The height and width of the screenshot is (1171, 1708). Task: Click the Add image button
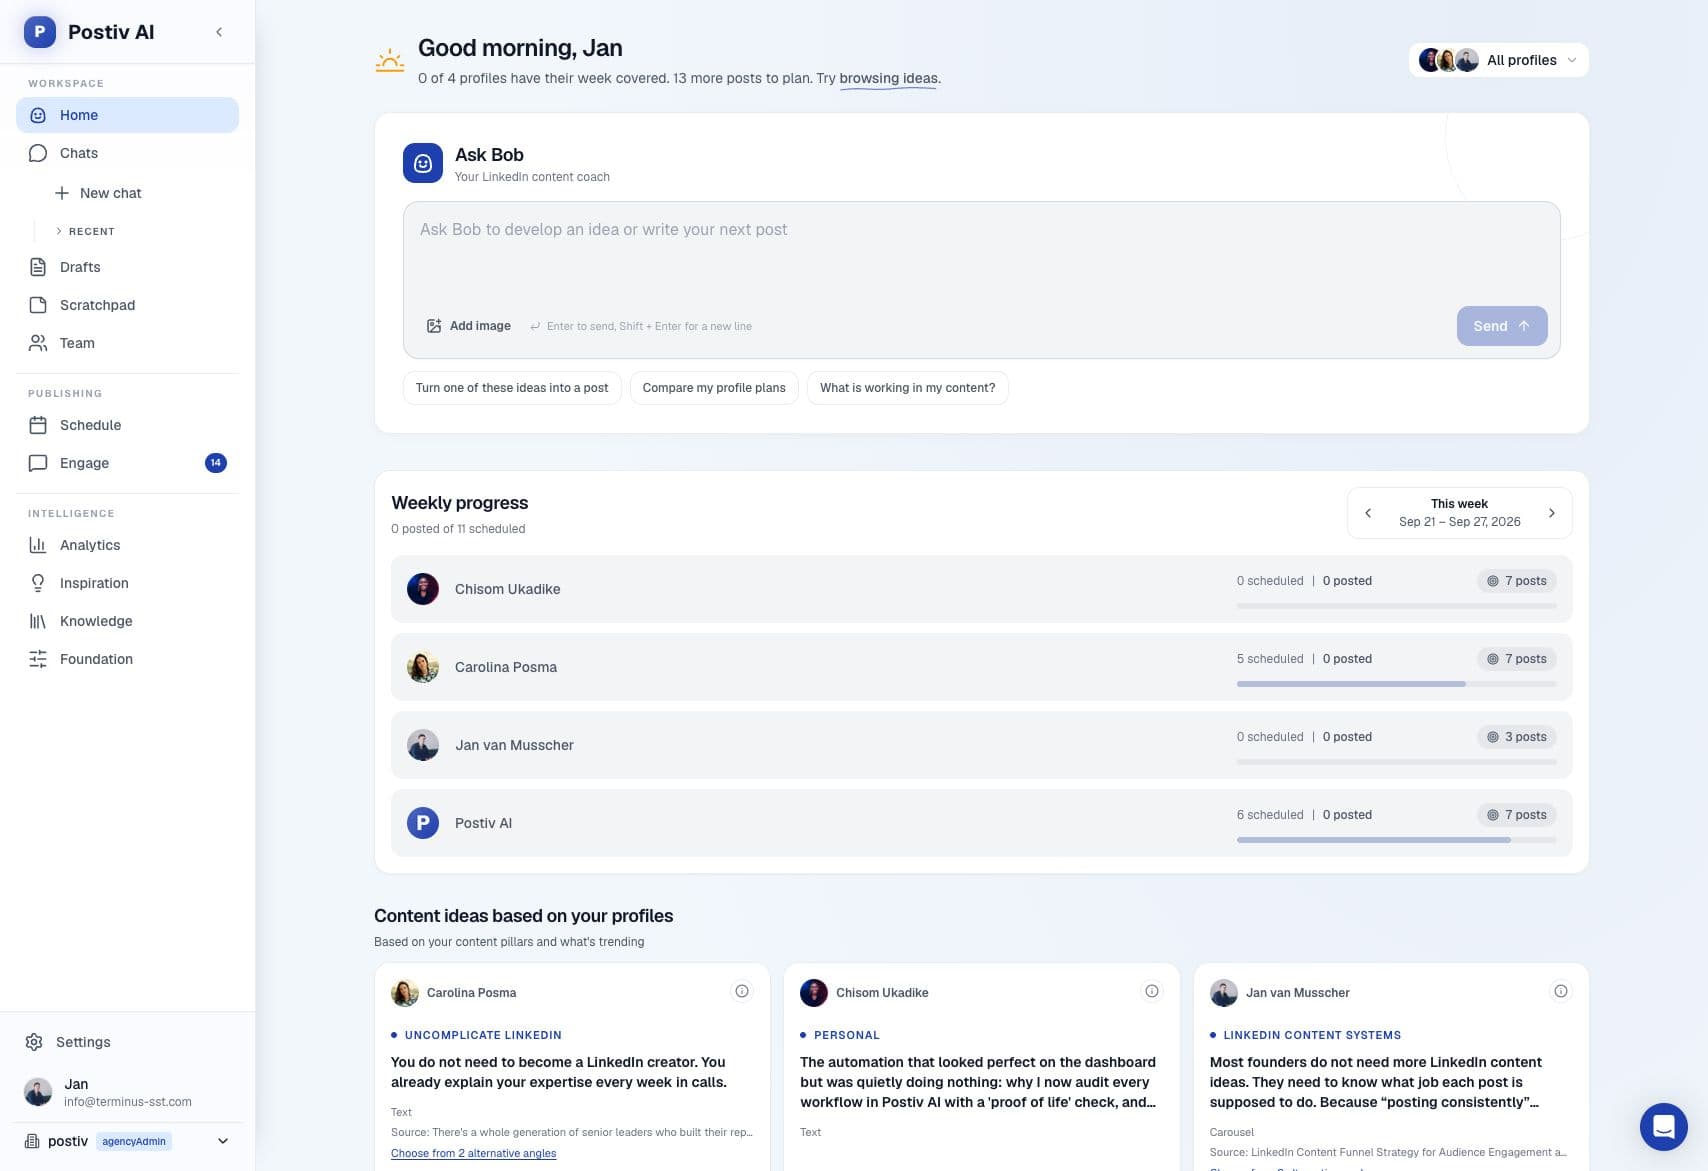[469, 326]
